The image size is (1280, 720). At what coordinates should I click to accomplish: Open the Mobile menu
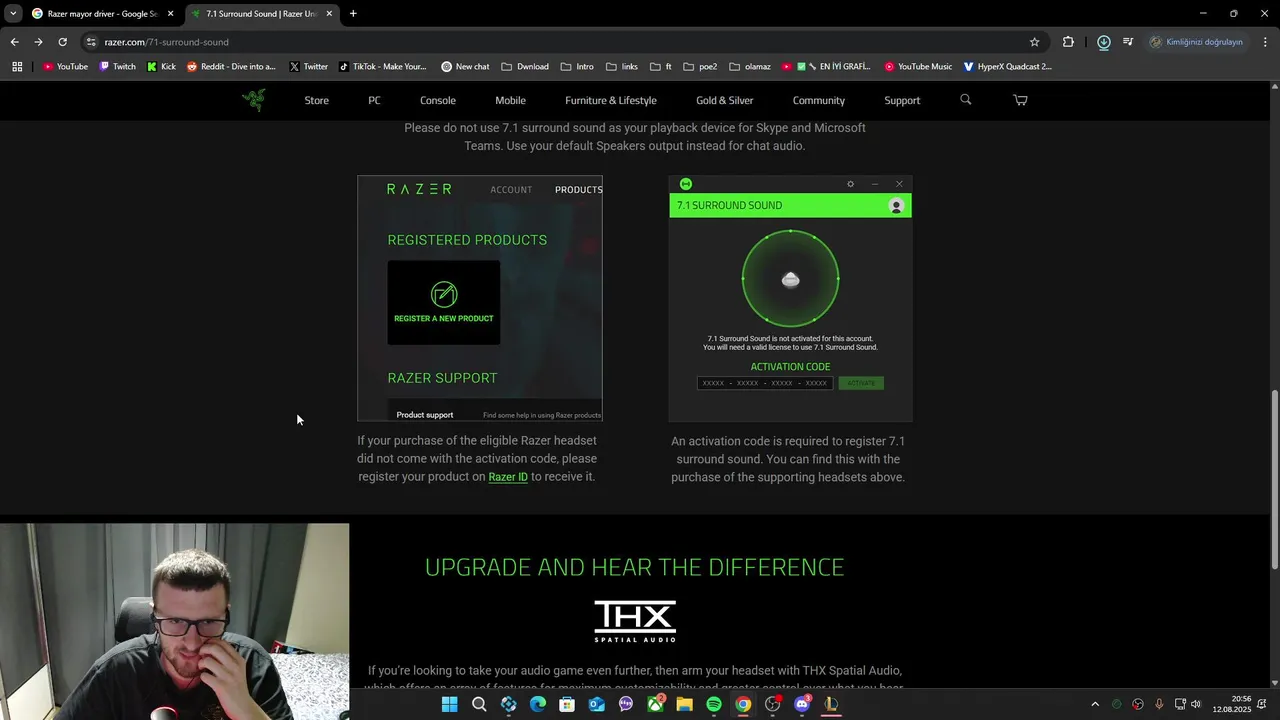tap(510, 100)
